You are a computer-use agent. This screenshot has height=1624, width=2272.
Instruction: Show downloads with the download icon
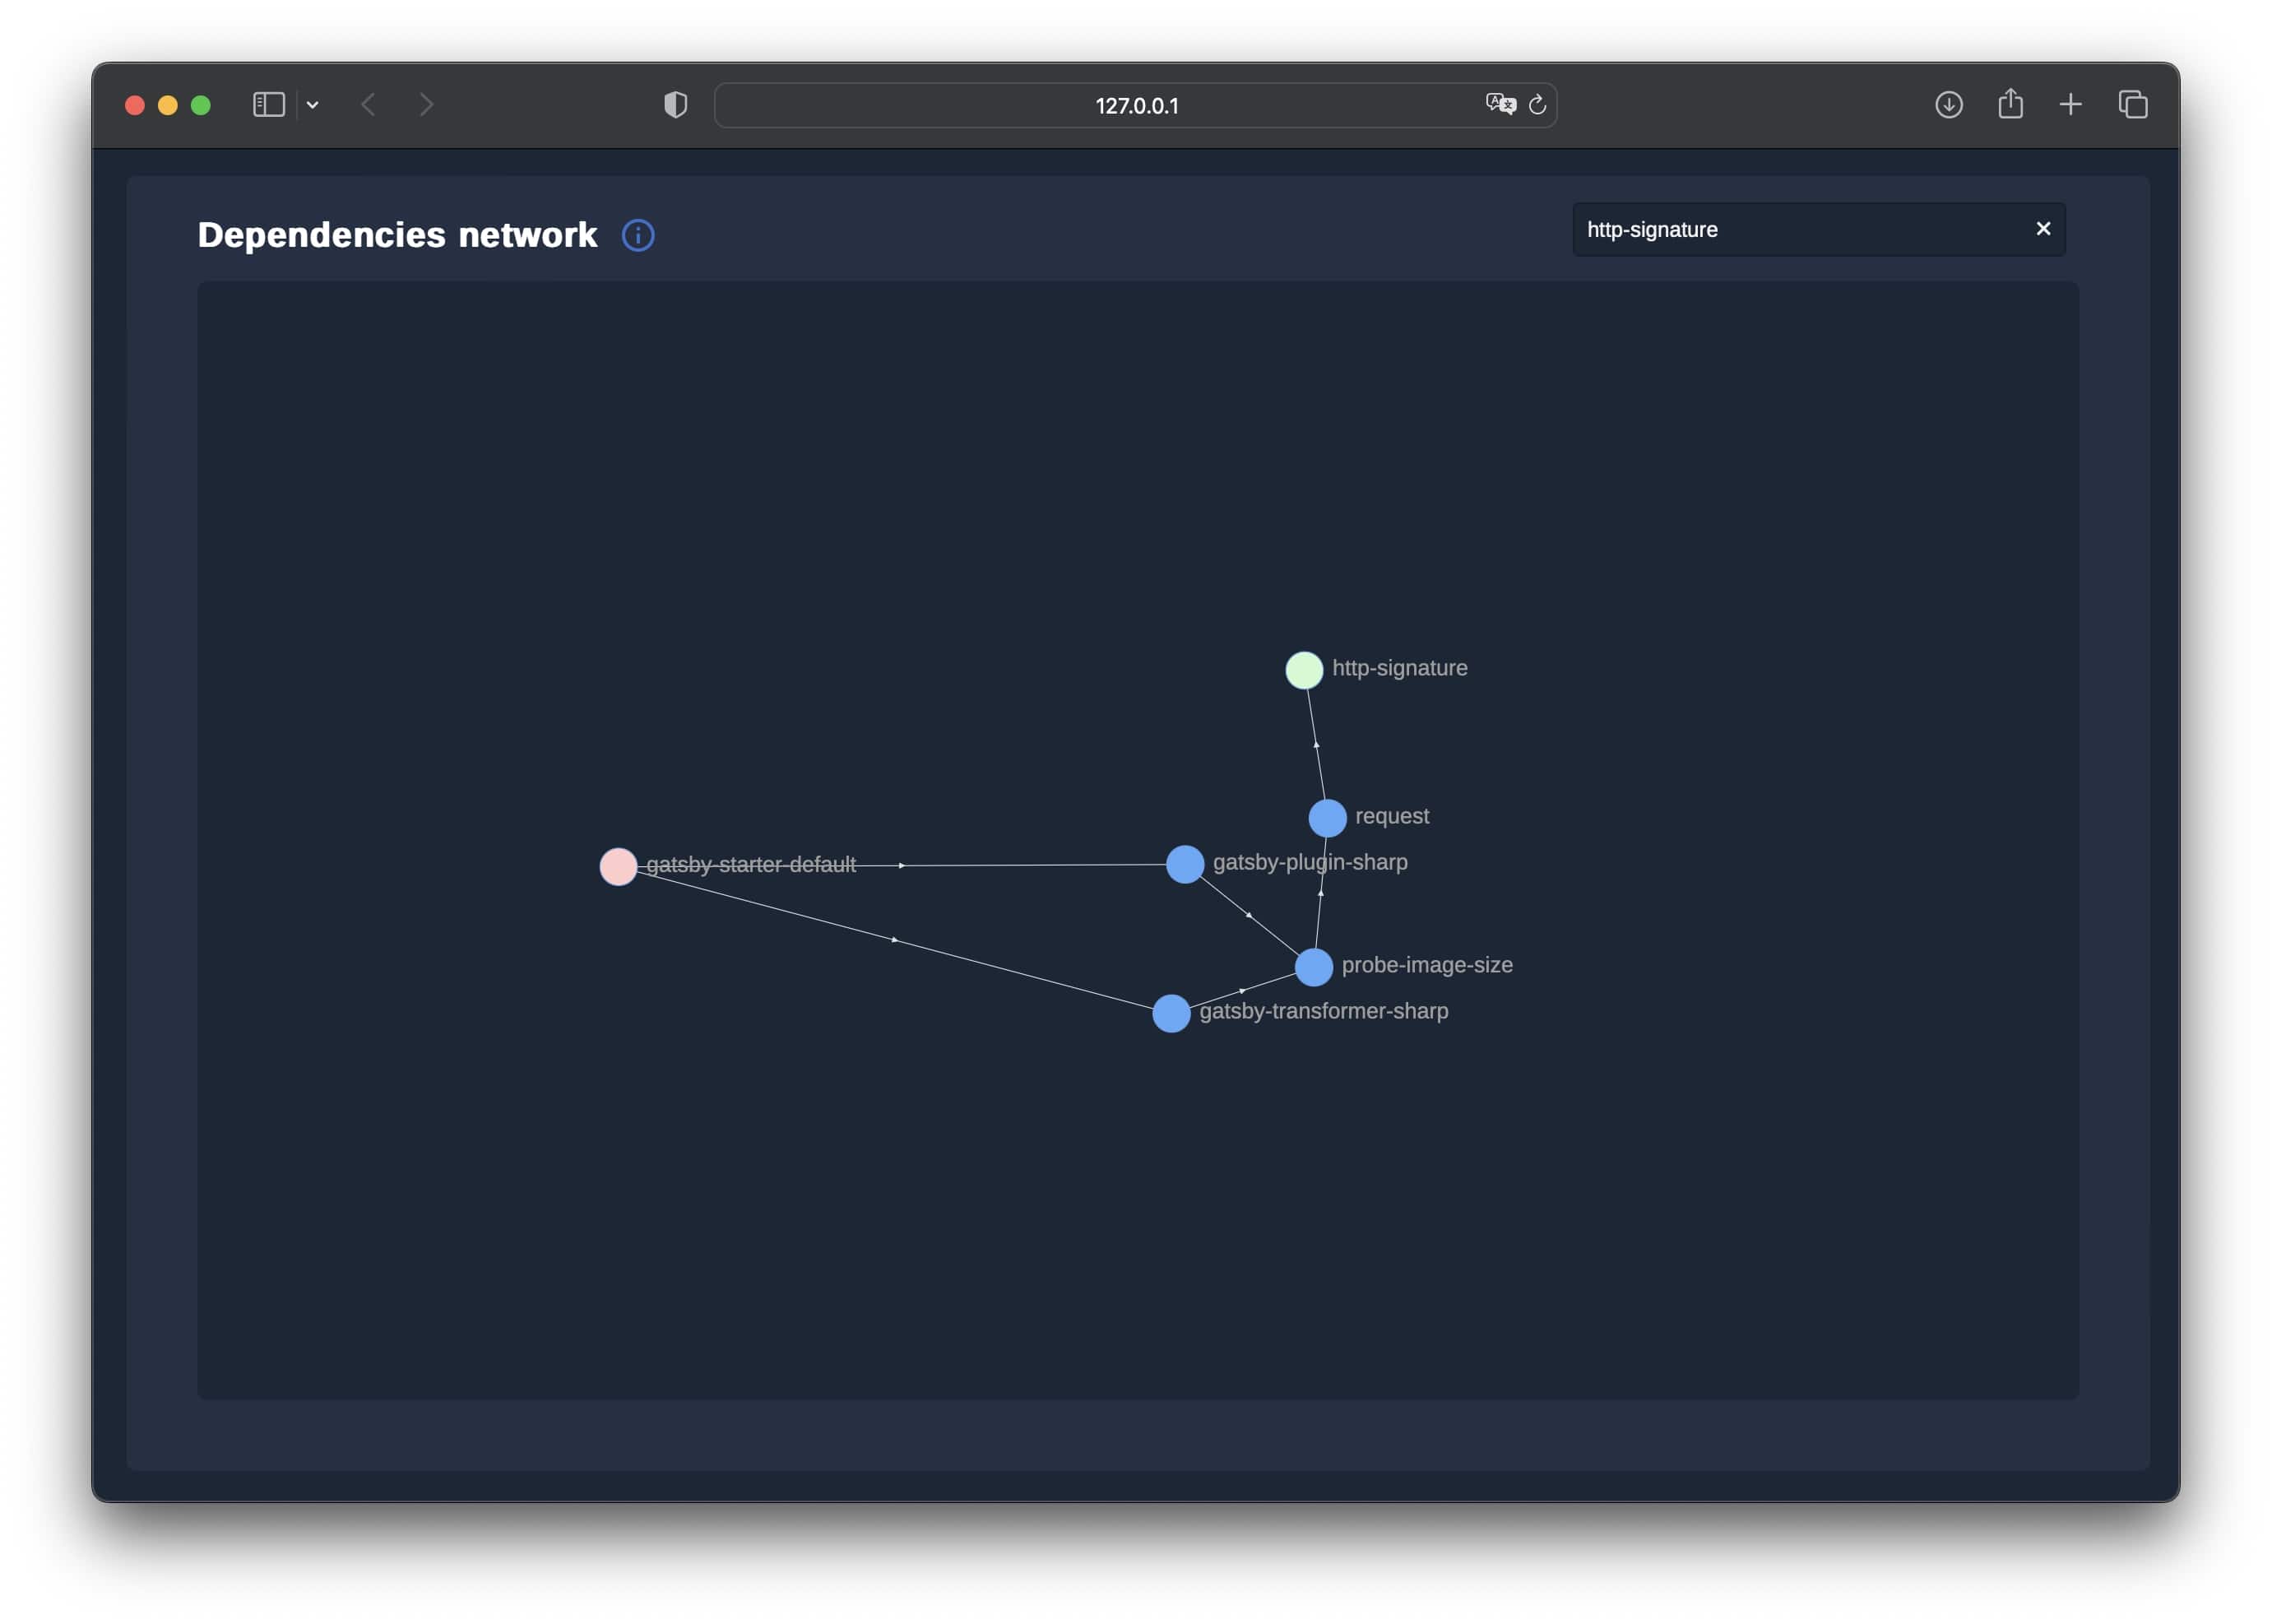pyautogui.click(x=1948, y=105)
